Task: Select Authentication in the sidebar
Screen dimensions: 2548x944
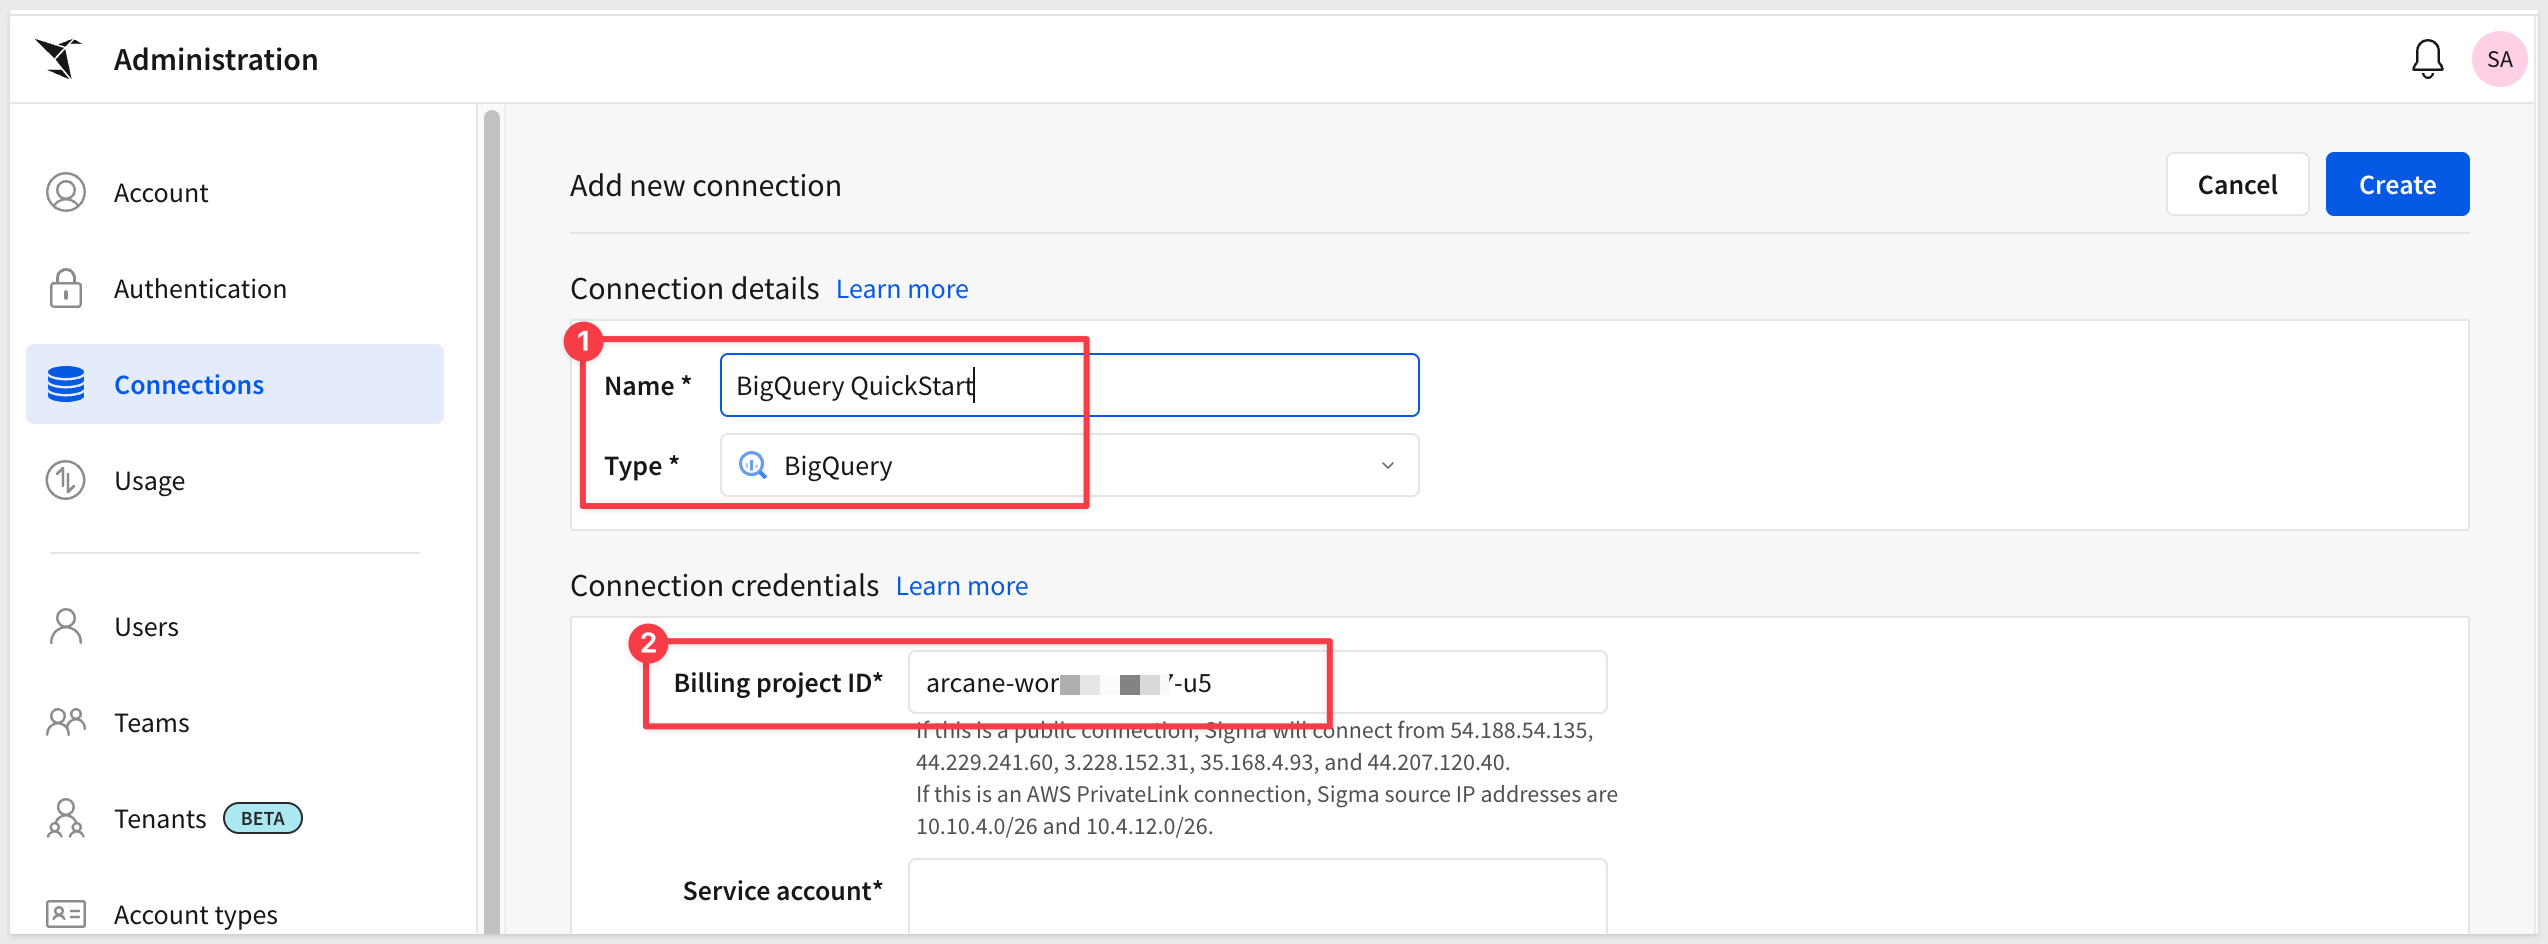Action: point(200,288)
